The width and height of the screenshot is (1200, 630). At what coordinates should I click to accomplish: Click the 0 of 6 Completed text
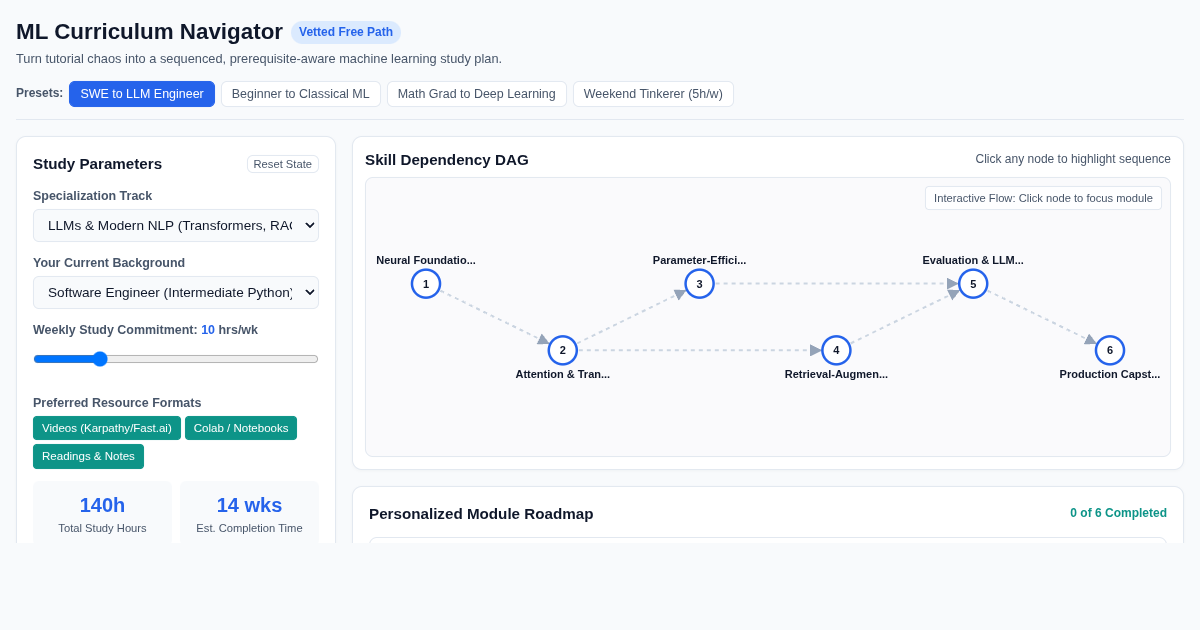tap(1118, 513)
